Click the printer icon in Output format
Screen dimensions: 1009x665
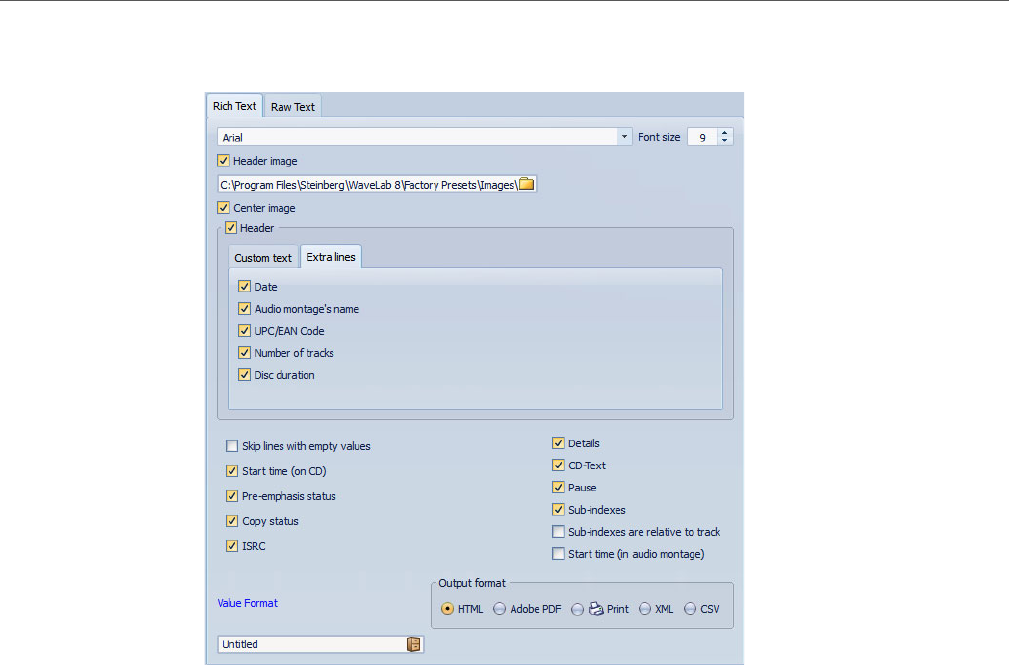pos(596,608)
